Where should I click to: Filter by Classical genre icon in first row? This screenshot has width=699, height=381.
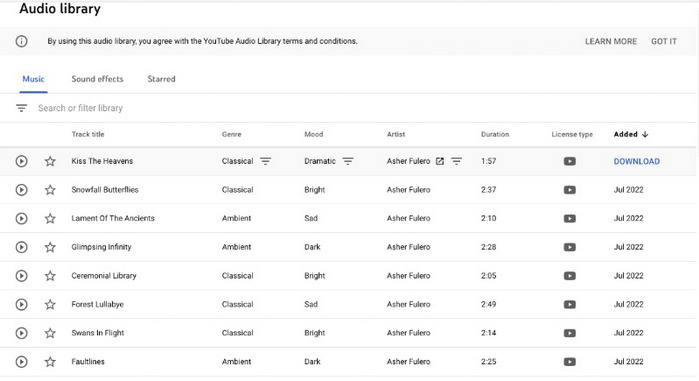click(265, 161)
